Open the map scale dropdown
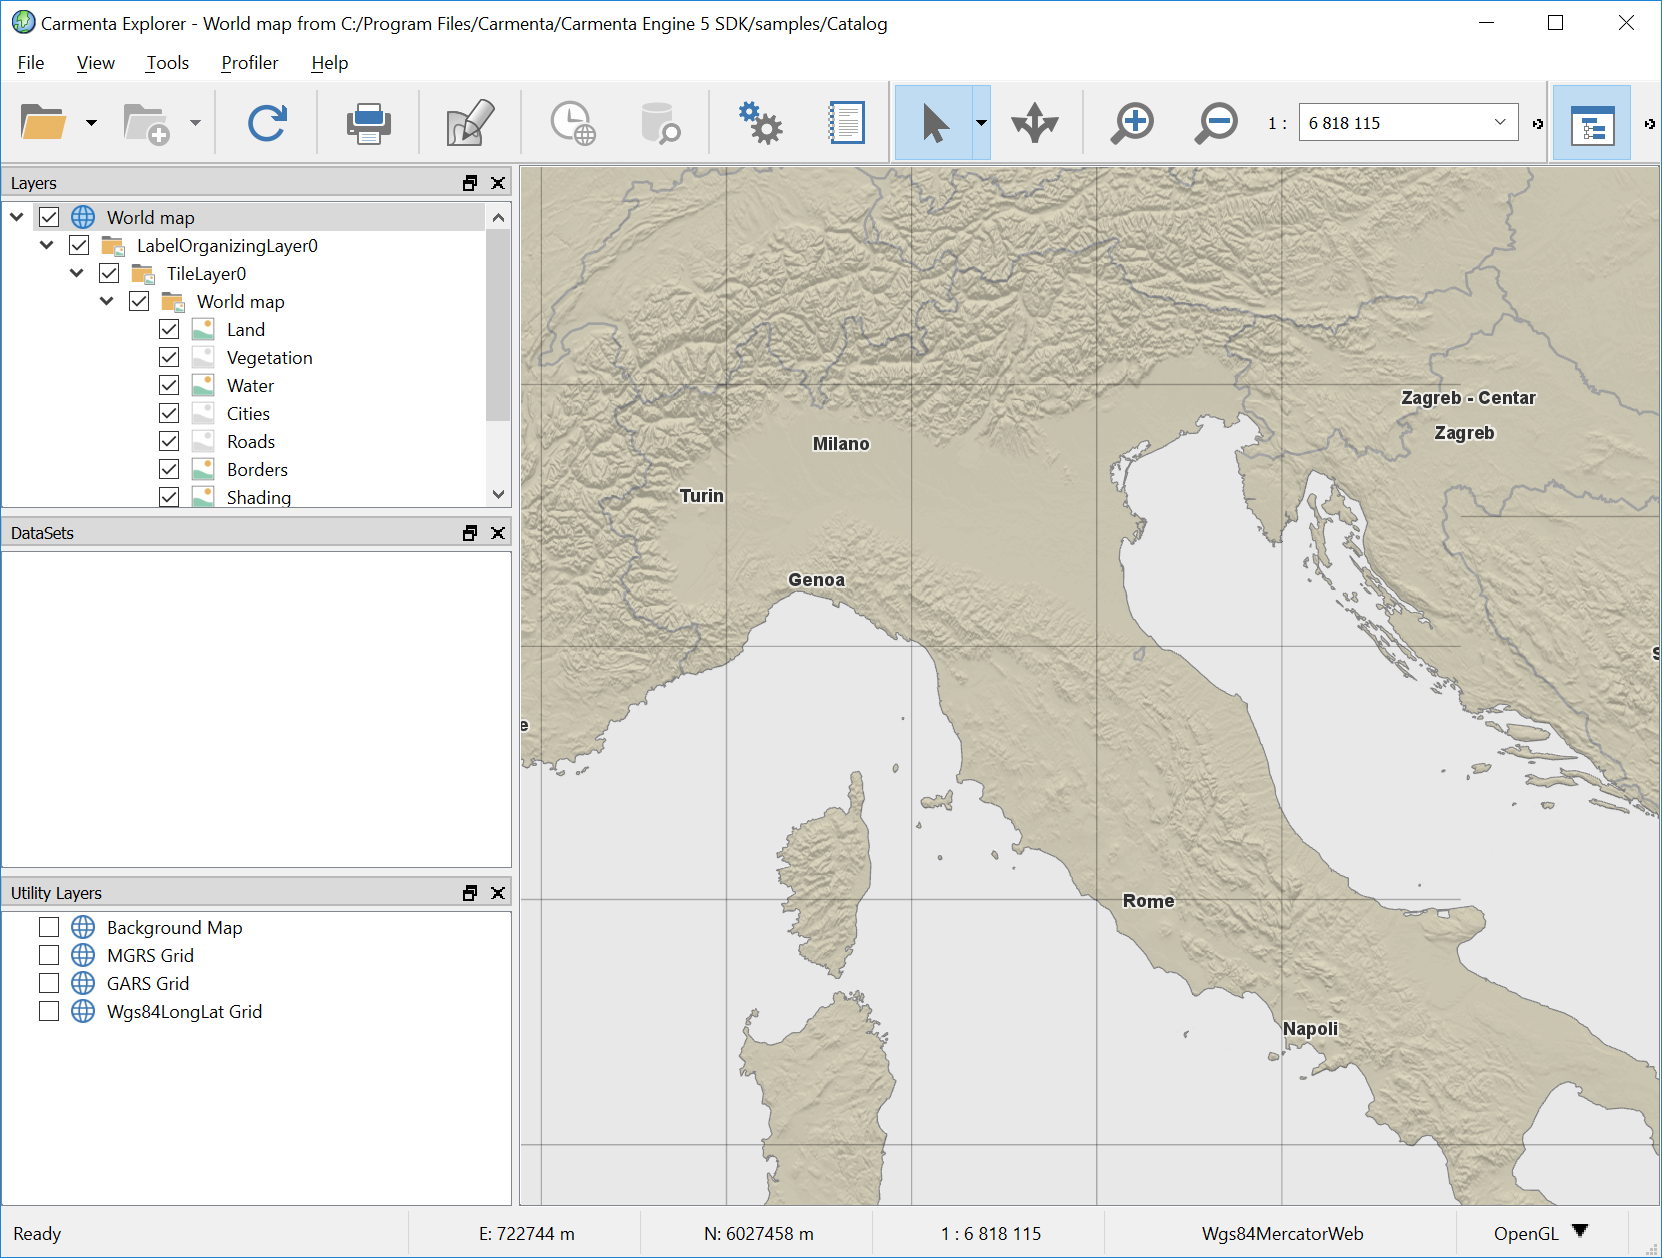The height and width of the screenshot is (1258, 1662). click(x=1500, y=123)
